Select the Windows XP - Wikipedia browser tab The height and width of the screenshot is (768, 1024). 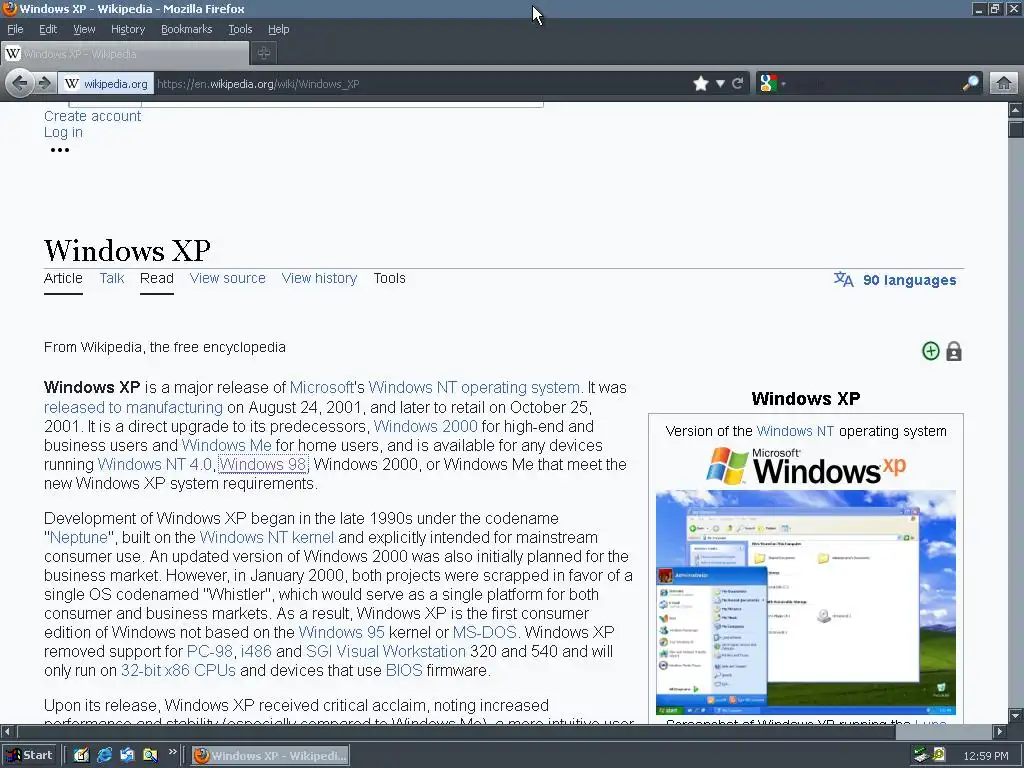[x=125, y=54]
